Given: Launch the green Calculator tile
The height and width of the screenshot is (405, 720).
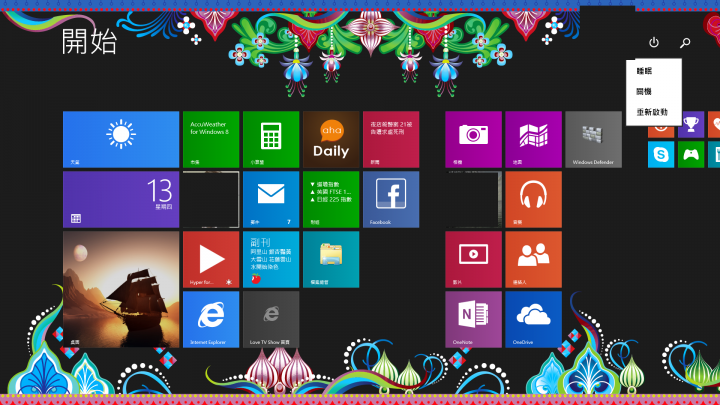Looking at the screenshot, I should pos(271,140).
